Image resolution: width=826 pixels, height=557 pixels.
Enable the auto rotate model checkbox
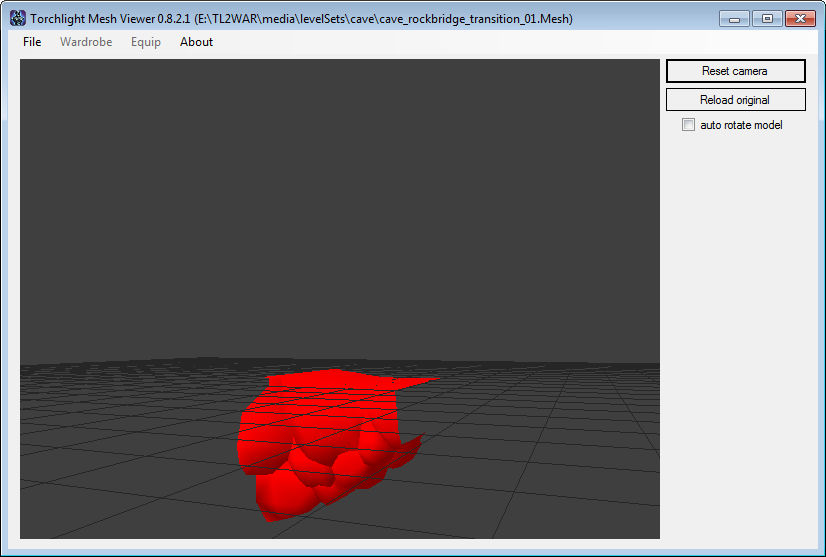[689, 125]
